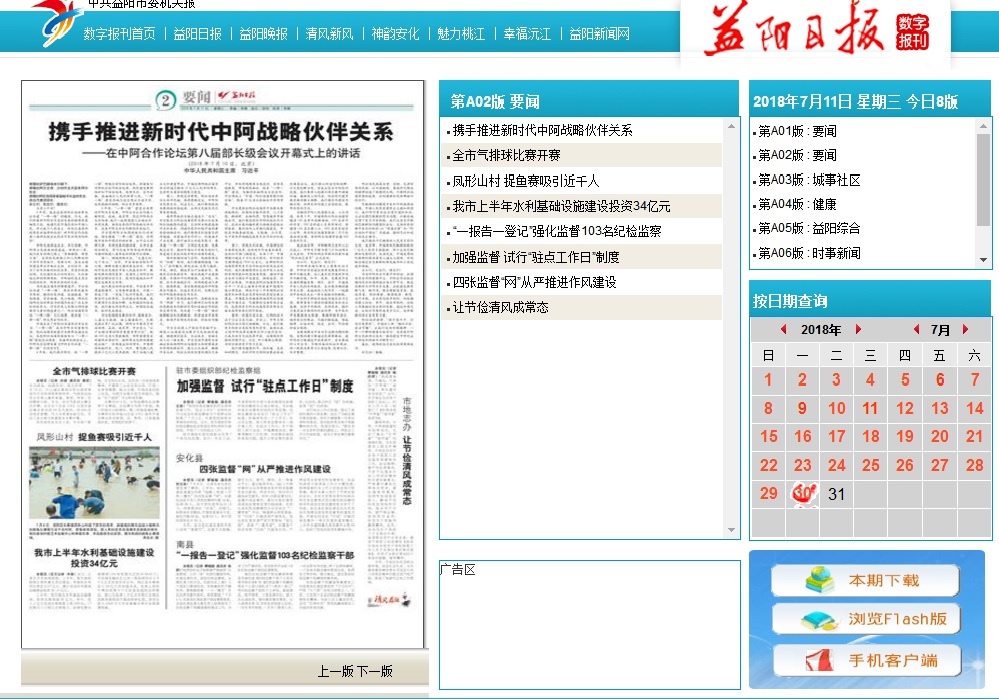
Task: Go to previous month using left arrow by 7月
Action: (x=916, y=330)
